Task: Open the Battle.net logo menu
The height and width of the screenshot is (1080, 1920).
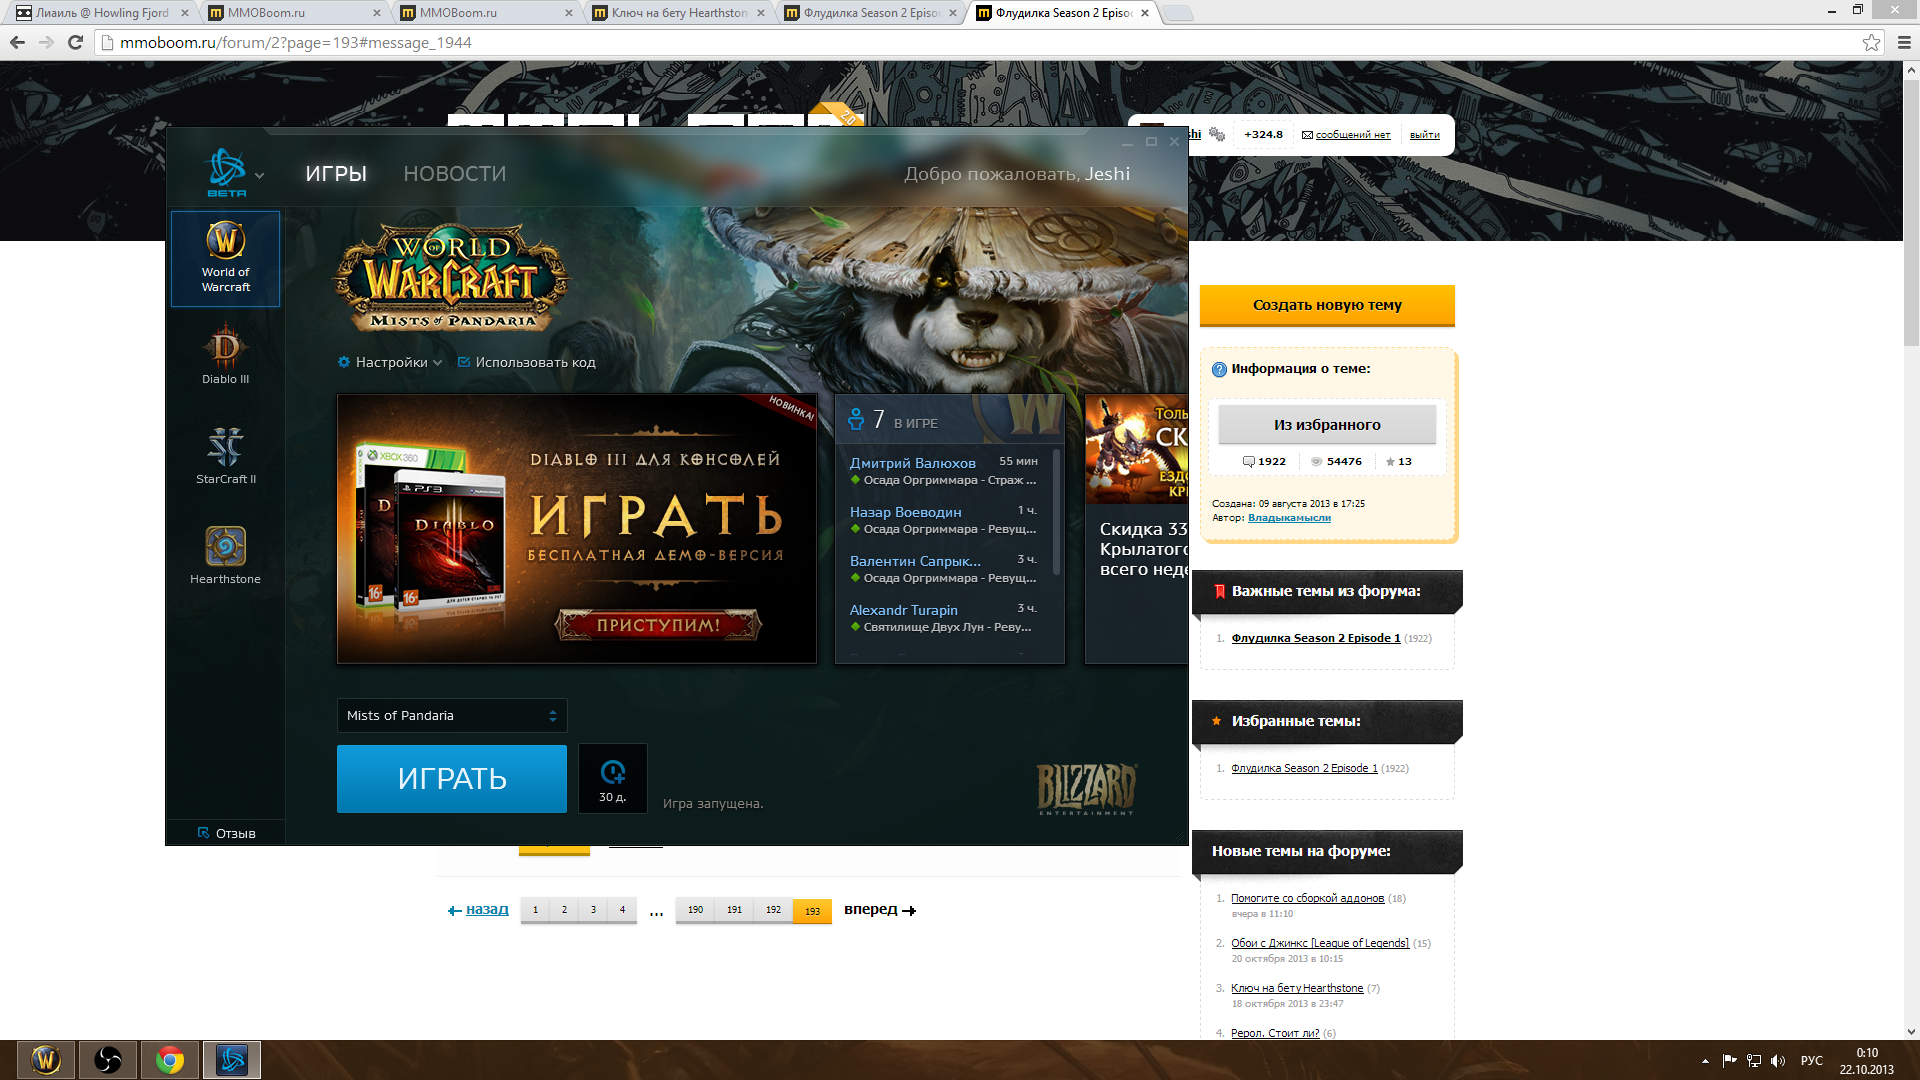Action: pyautogui.click(x=233, y=172)
